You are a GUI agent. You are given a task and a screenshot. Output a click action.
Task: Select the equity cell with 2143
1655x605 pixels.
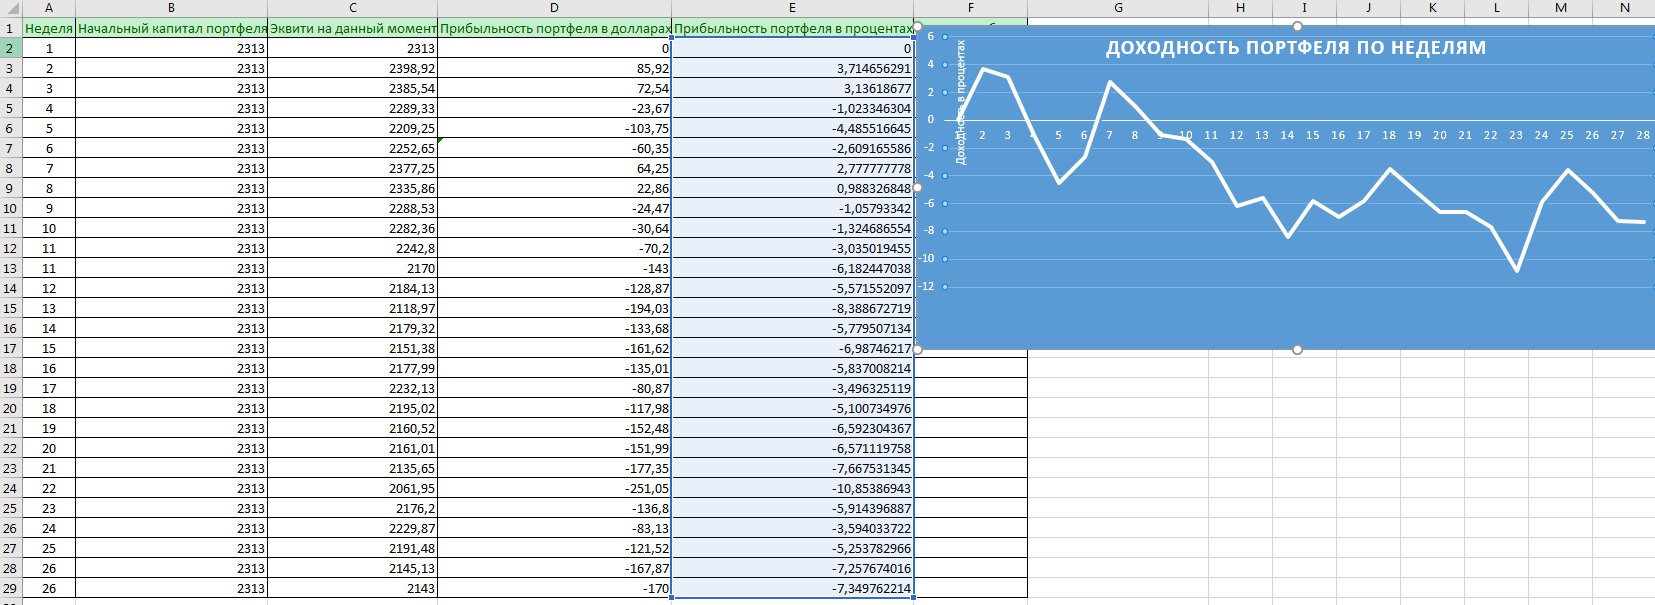pyautogui.click(x=352, y=588)
